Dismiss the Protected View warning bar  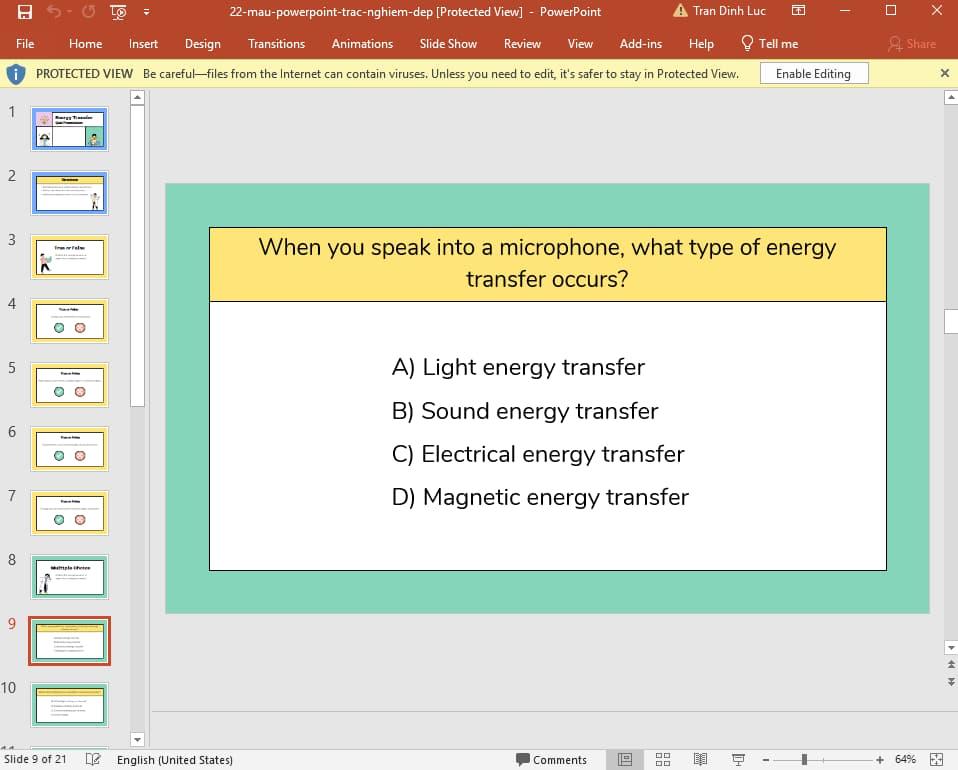click(944, 72)
